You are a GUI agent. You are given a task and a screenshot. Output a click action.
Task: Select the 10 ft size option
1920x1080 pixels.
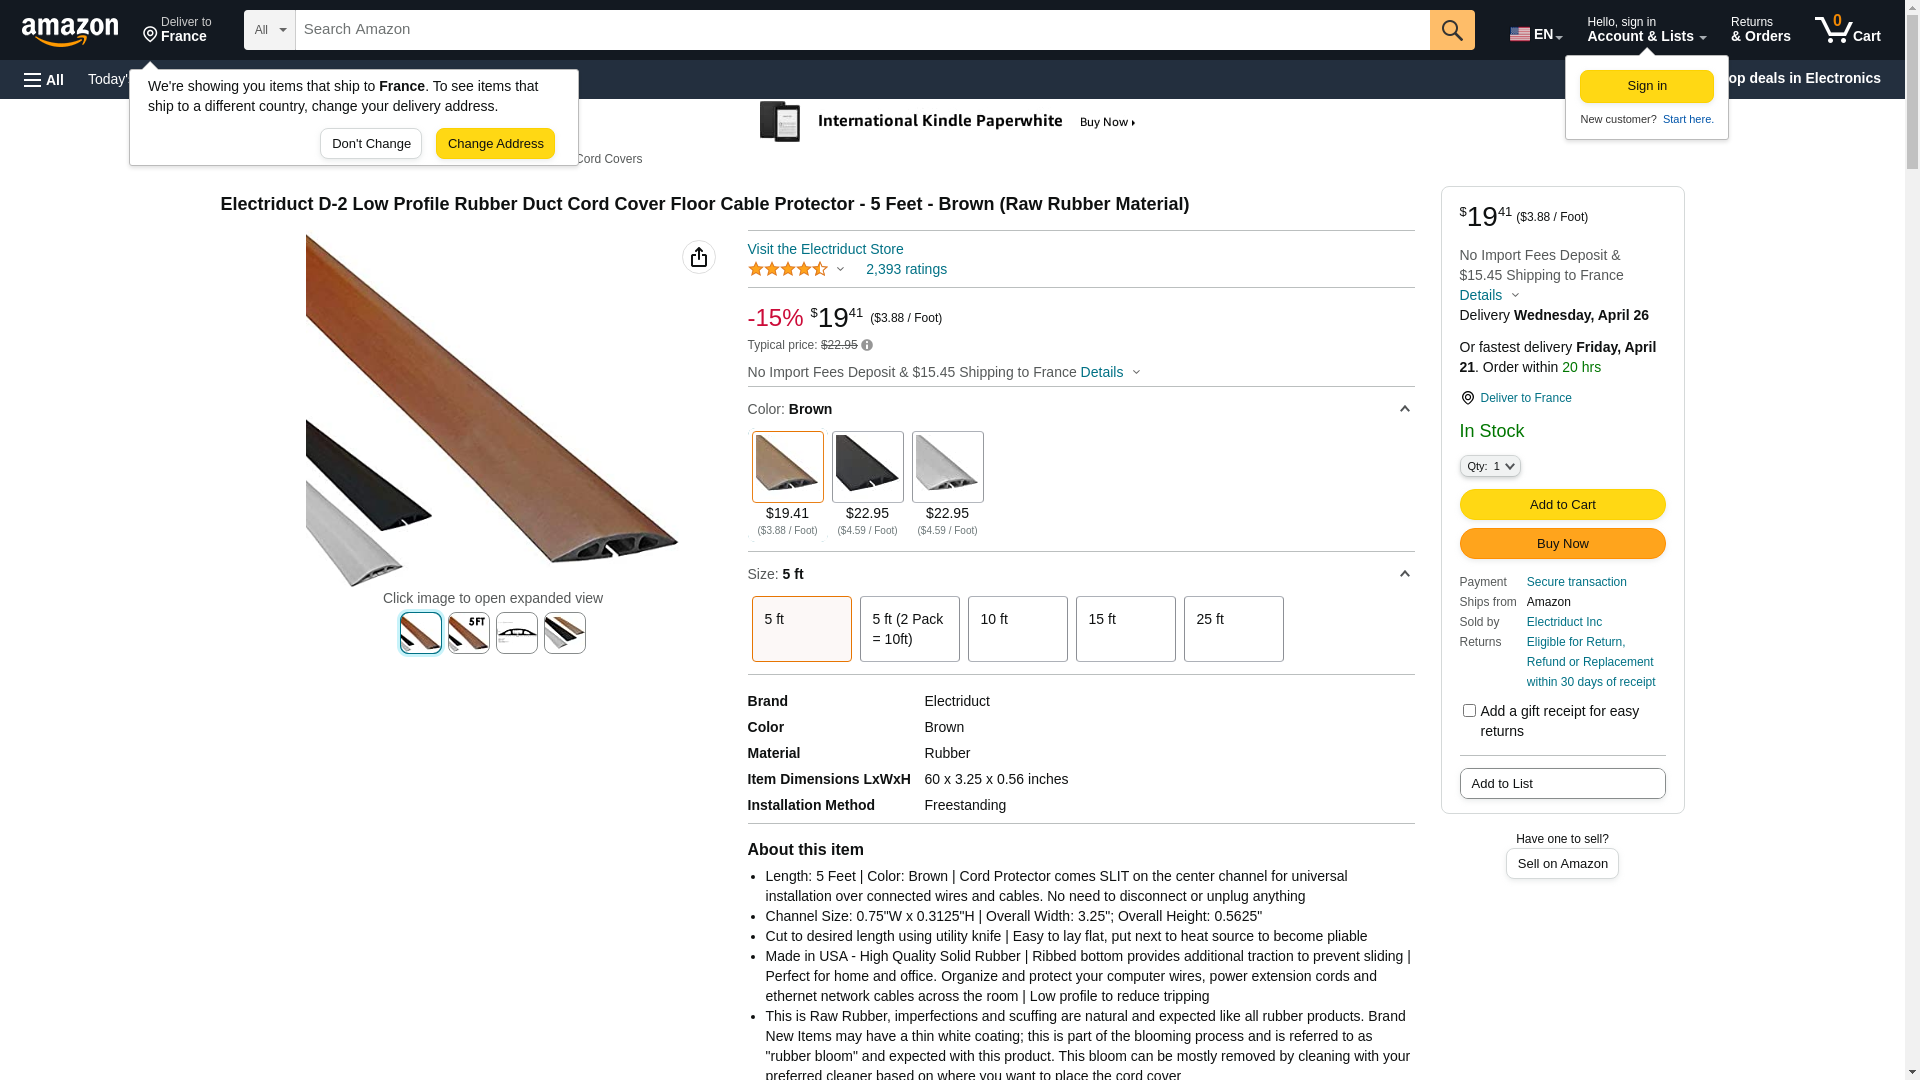pyautogui.click(x=1017, y=629)
